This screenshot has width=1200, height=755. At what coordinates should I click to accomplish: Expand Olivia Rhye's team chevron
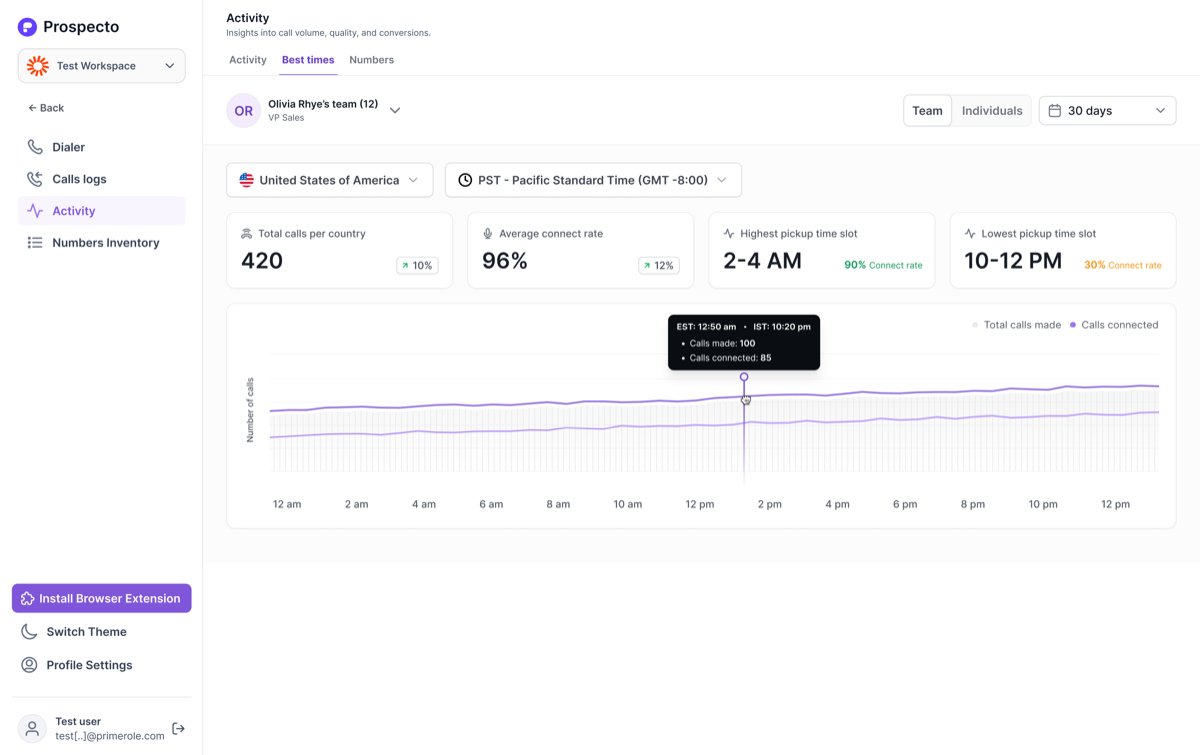(395, 111)
